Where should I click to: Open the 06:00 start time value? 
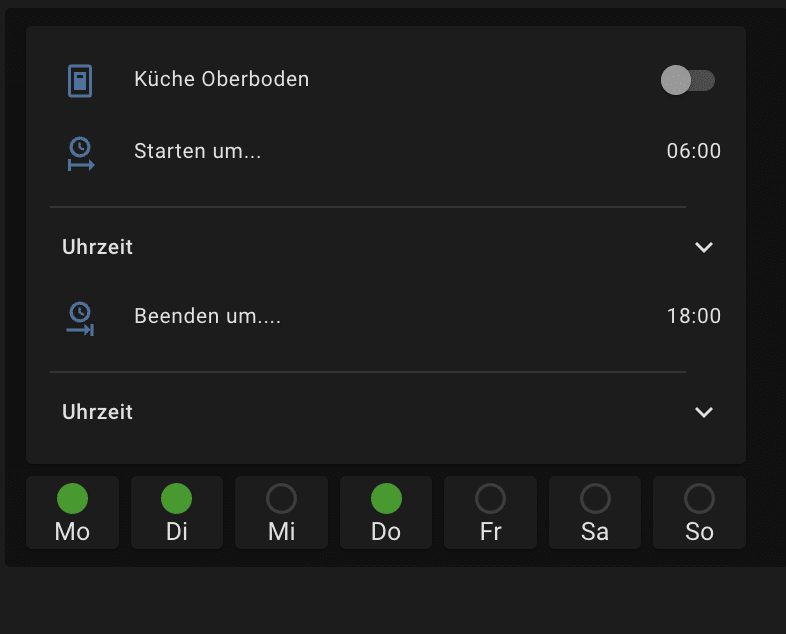(x=693, y=152)
